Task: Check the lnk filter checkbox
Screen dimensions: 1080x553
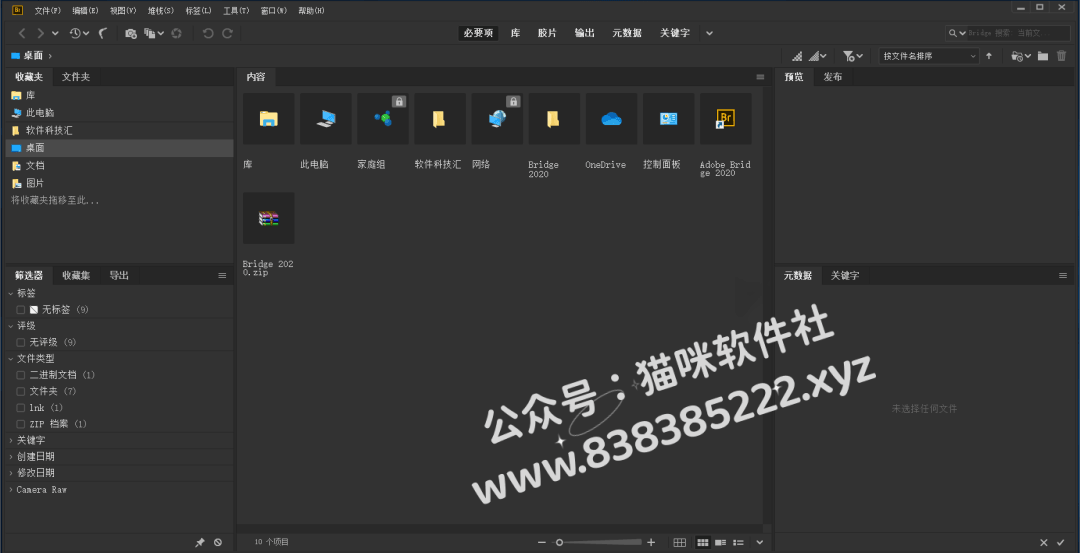Action: pyautogui.click(x=21, y=408)
